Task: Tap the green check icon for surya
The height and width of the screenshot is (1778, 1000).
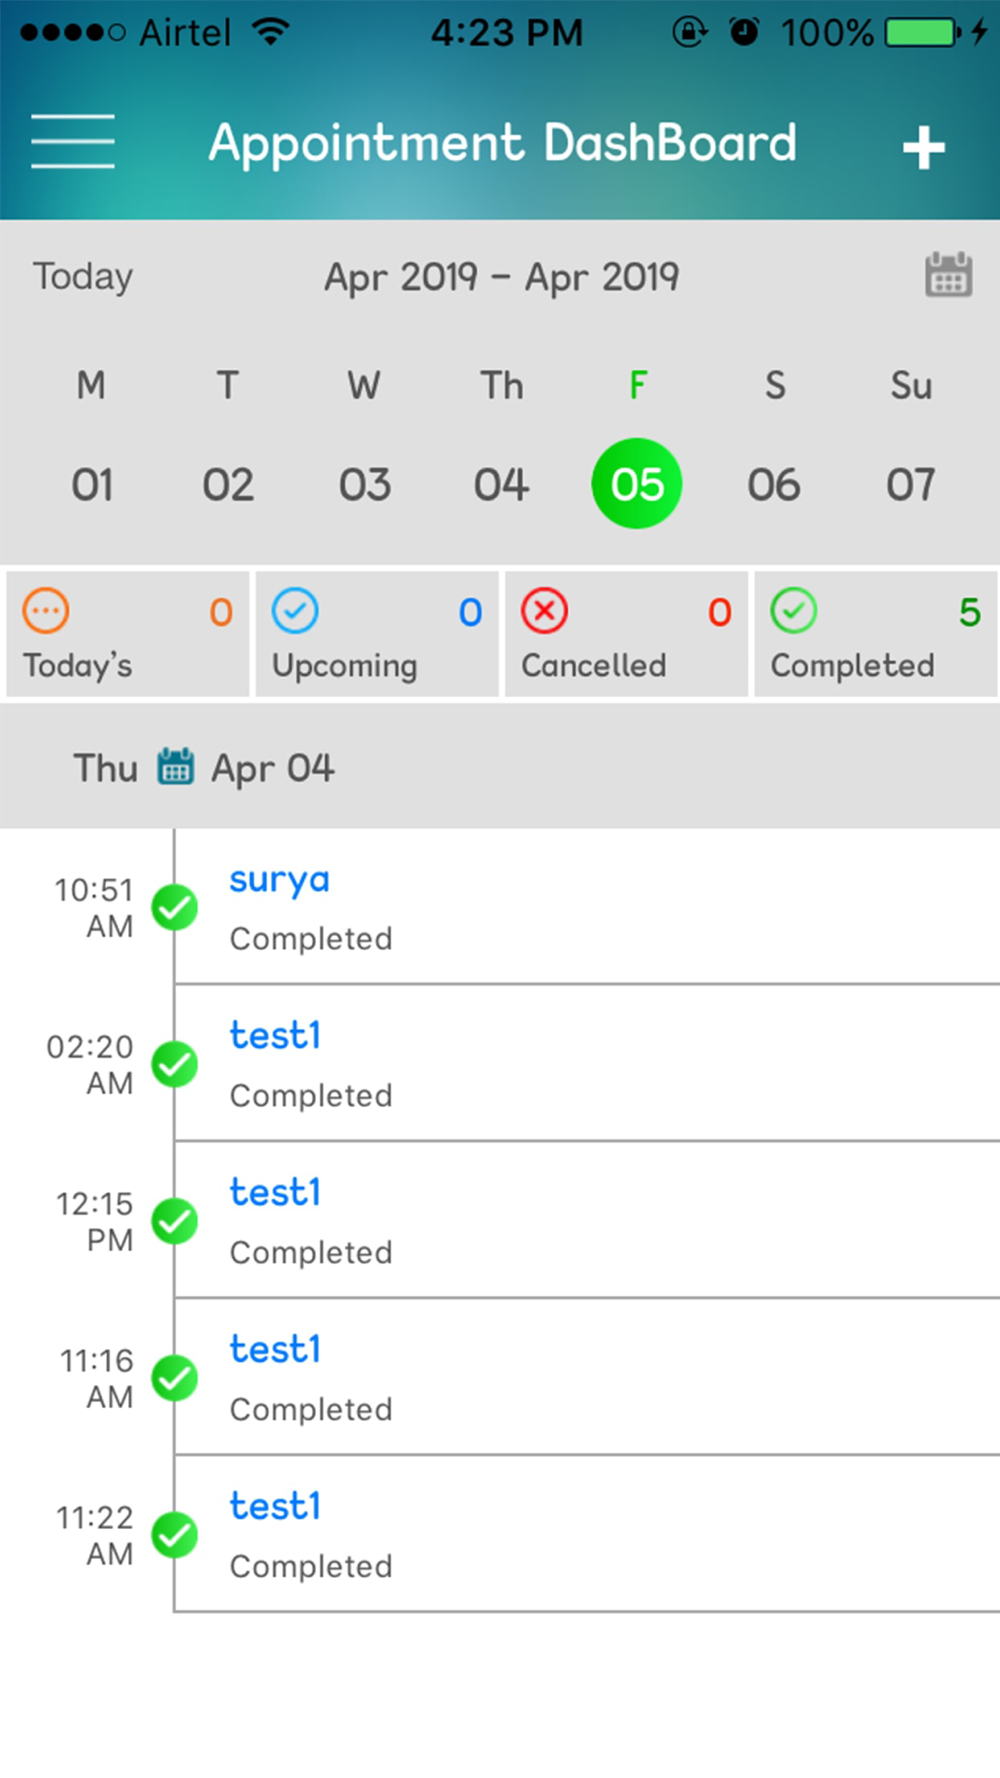Action: click(x=175, y=907)
